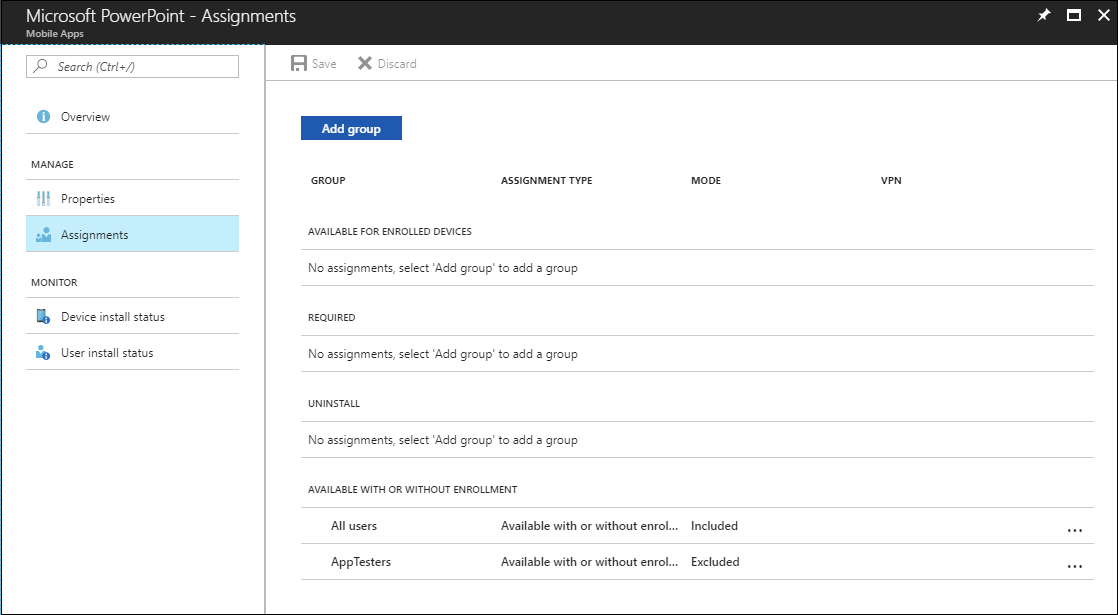Click the Save label in toolbar

[x=324, y=63]
